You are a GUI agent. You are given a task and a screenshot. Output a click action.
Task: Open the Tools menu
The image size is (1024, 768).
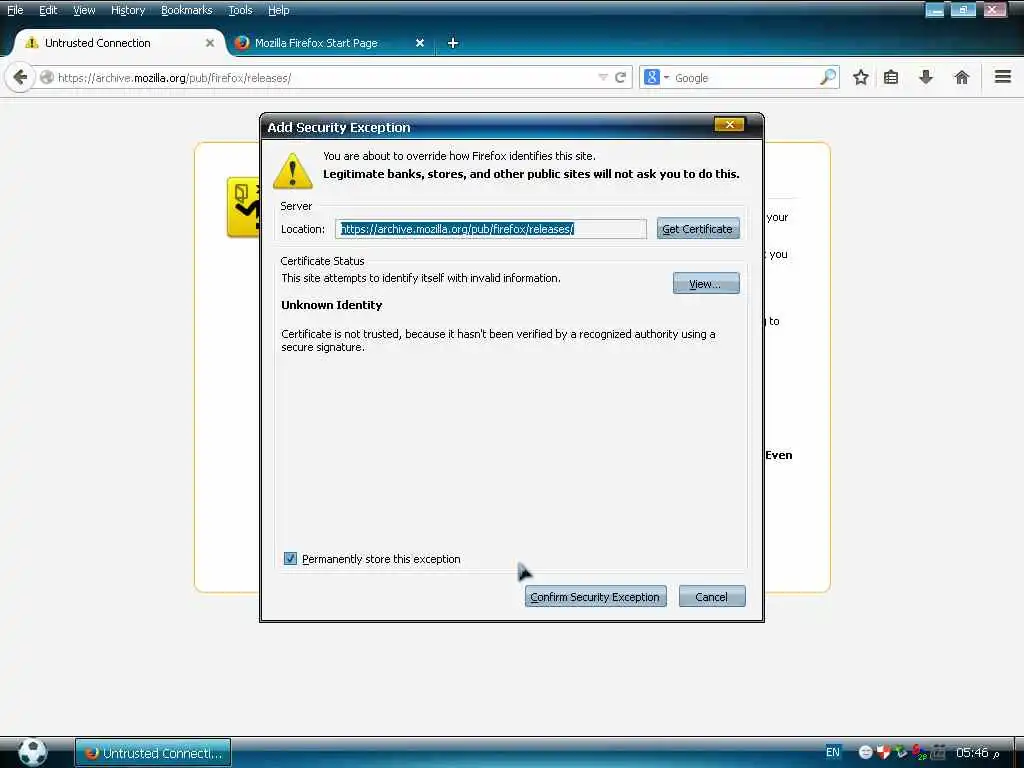coord(240,10)
